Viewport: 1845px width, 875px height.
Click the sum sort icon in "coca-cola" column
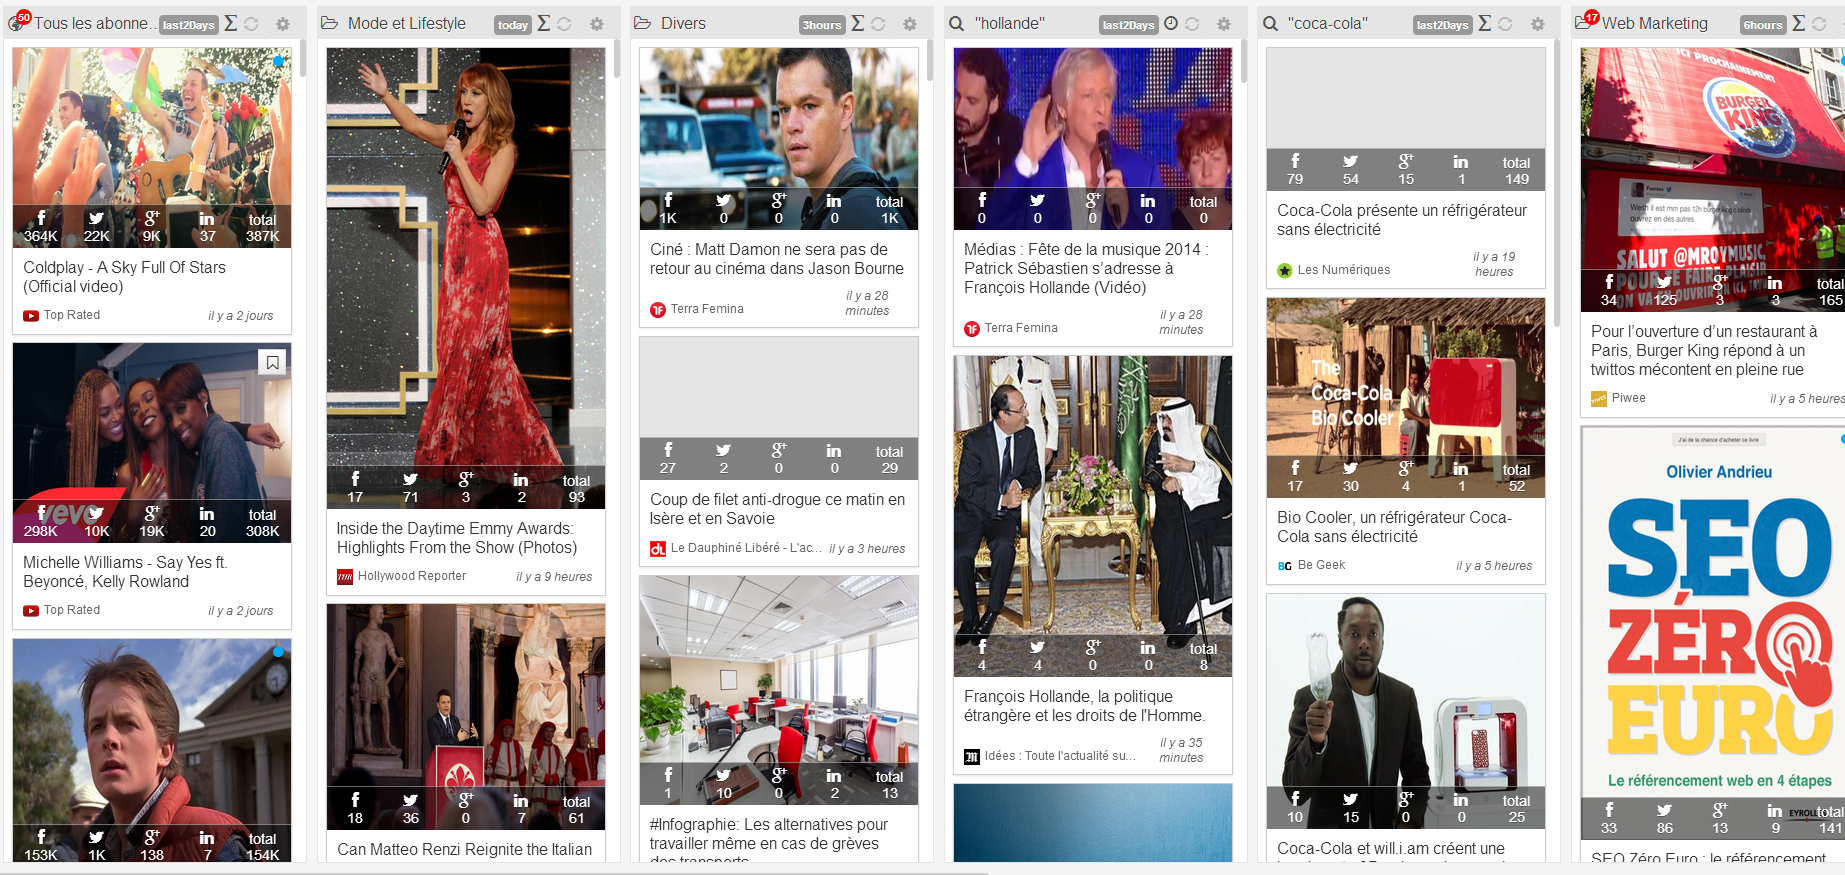[x=1485, y=23]
